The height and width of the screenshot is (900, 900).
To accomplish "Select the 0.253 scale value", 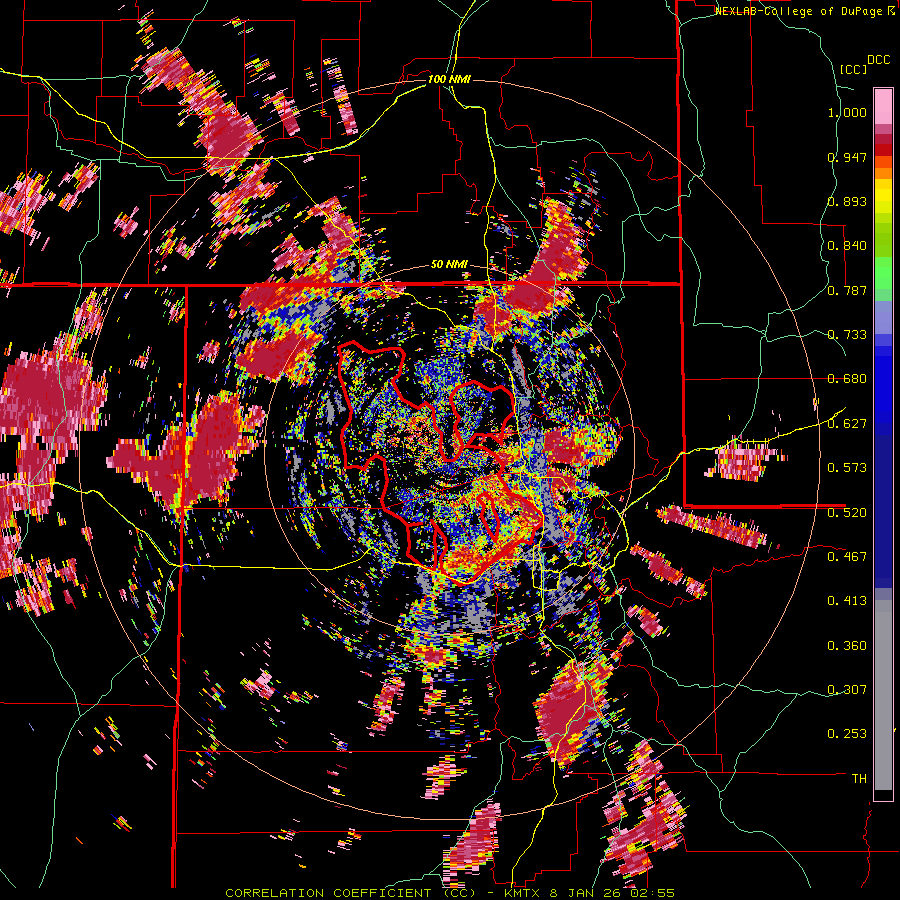I will (x=847, y=734).
